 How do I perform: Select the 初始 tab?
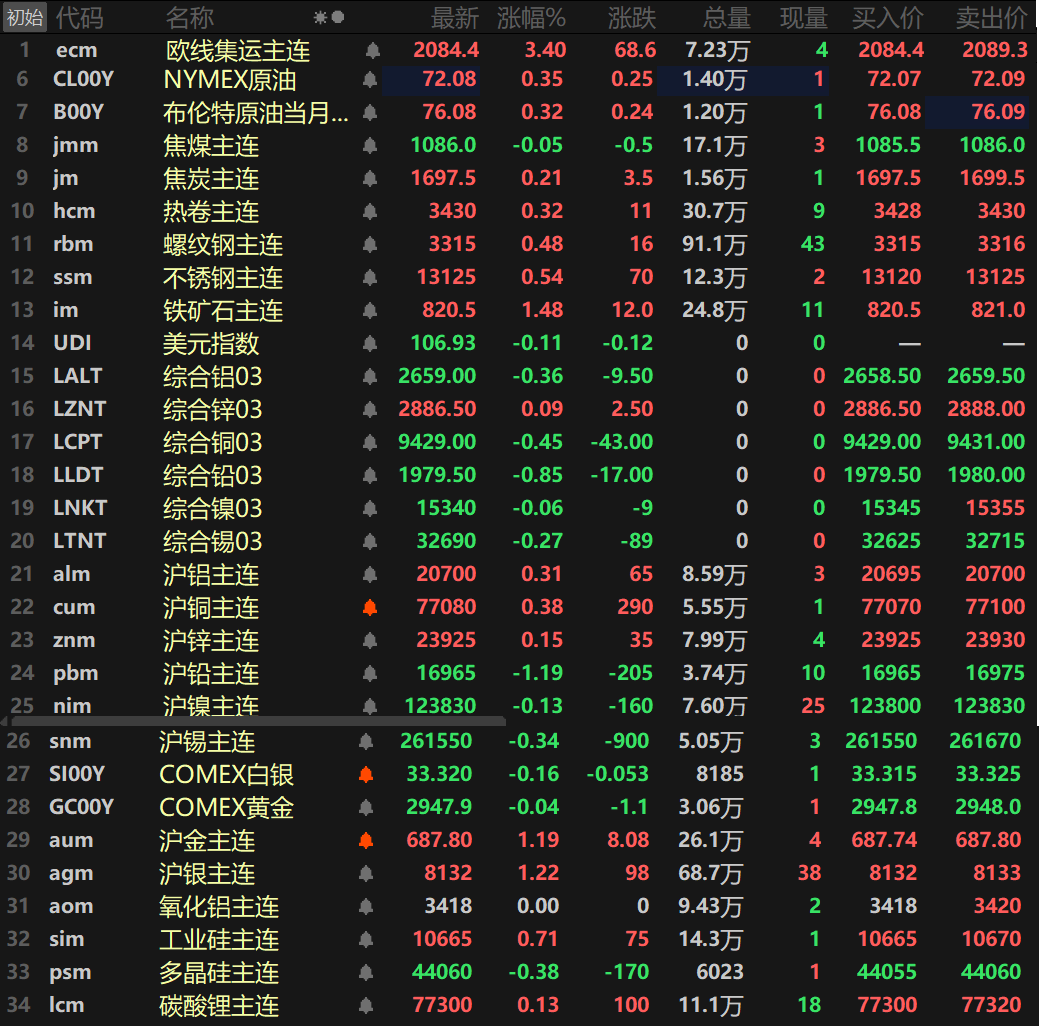coord(25,17)
